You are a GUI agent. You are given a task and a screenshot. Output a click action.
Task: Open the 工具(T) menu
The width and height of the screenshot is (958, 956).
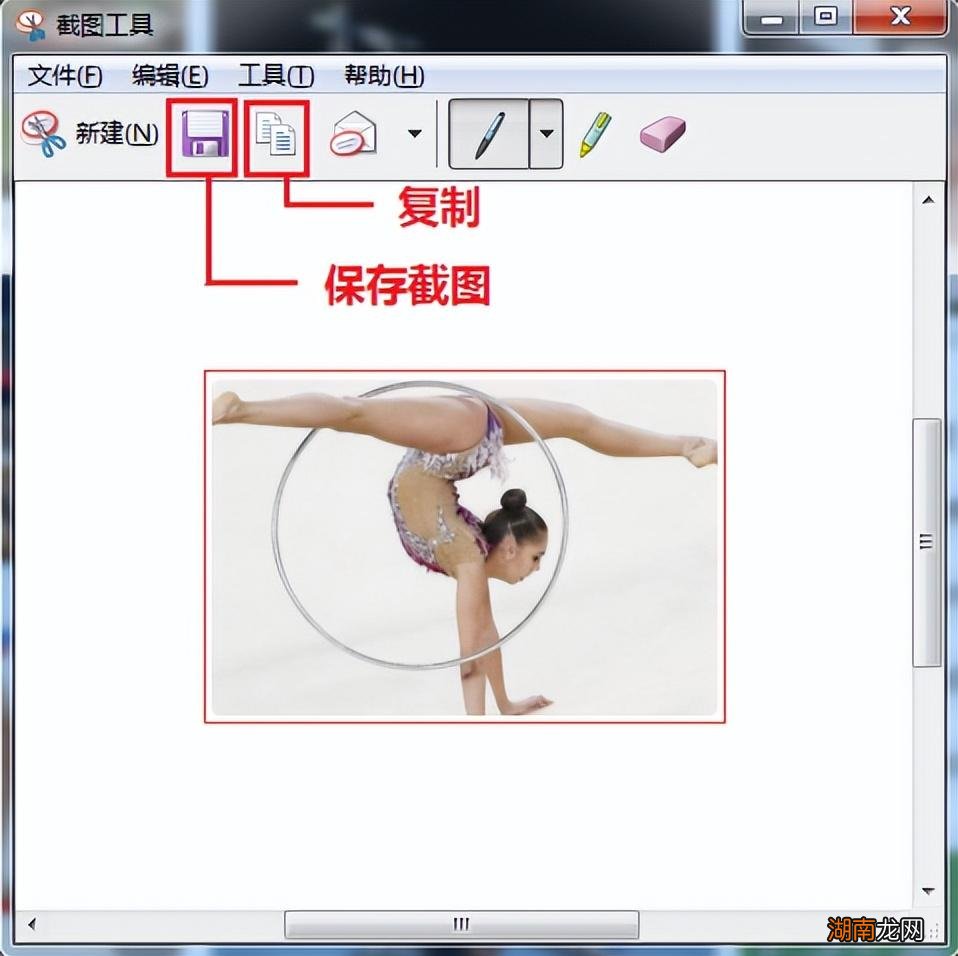pyautogui.click(x=272, y=76)
